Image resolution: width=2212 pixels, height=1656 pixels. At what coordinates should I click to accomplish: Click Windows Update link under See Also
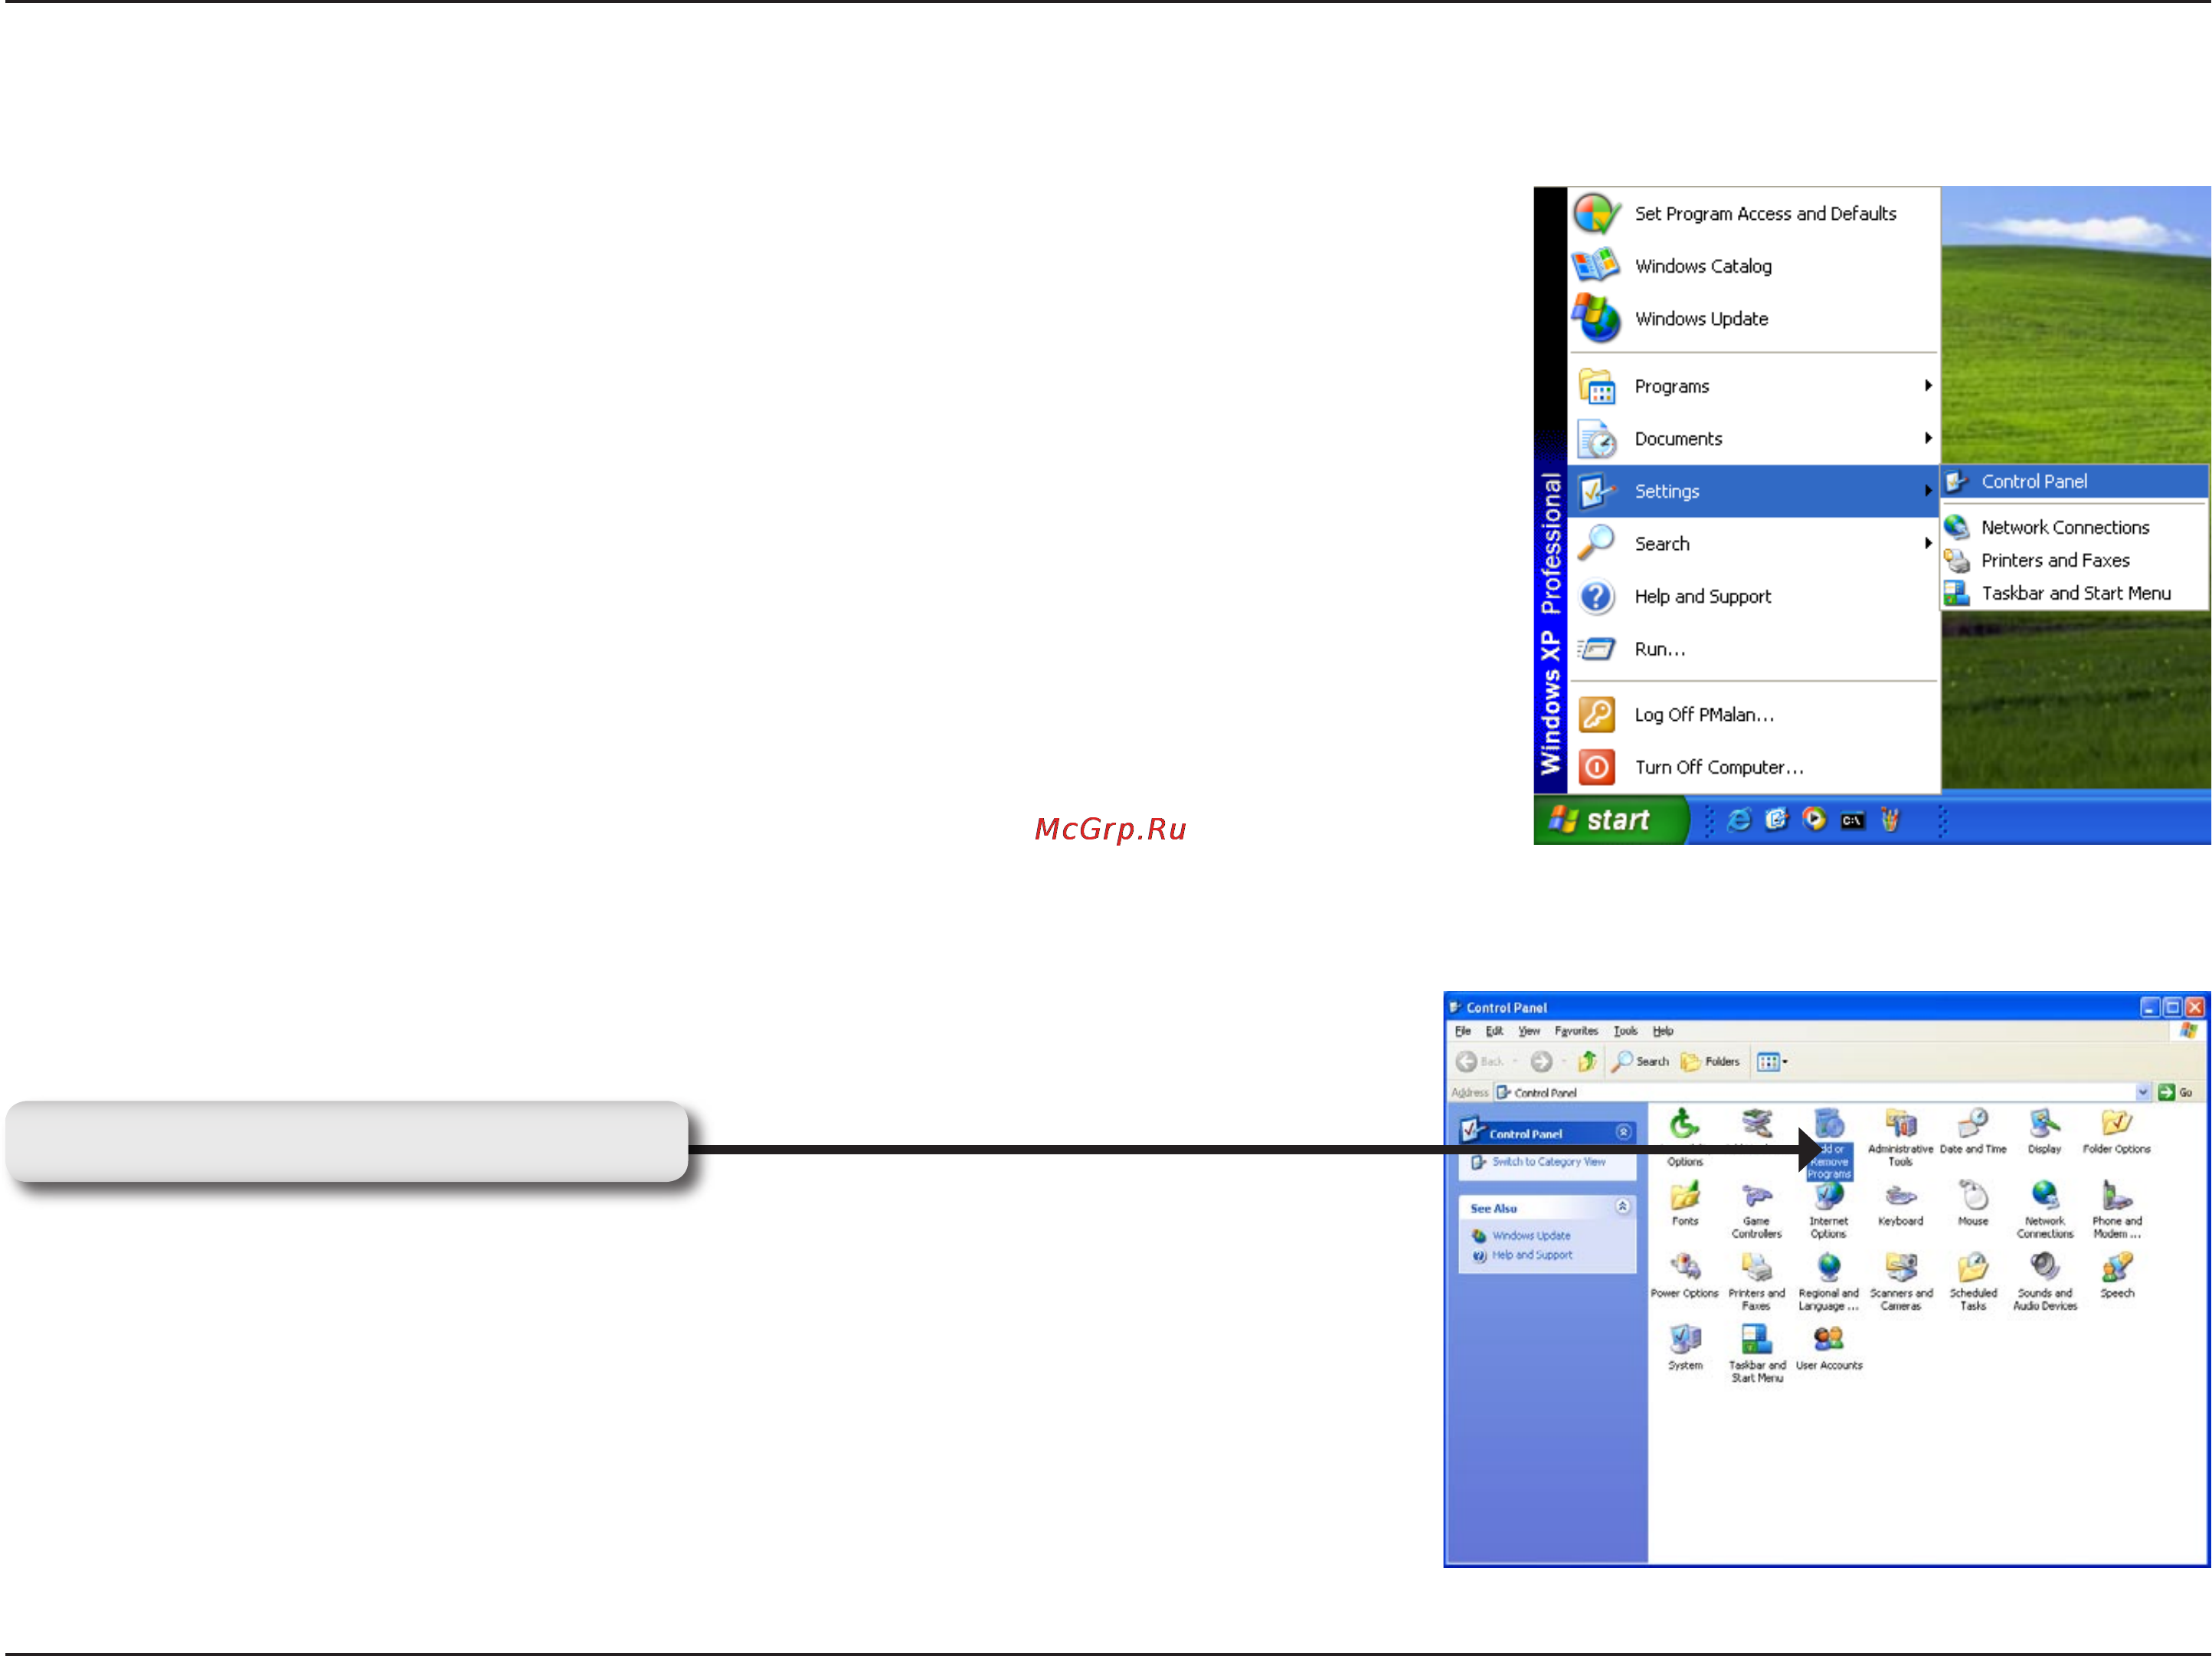1531,1235
